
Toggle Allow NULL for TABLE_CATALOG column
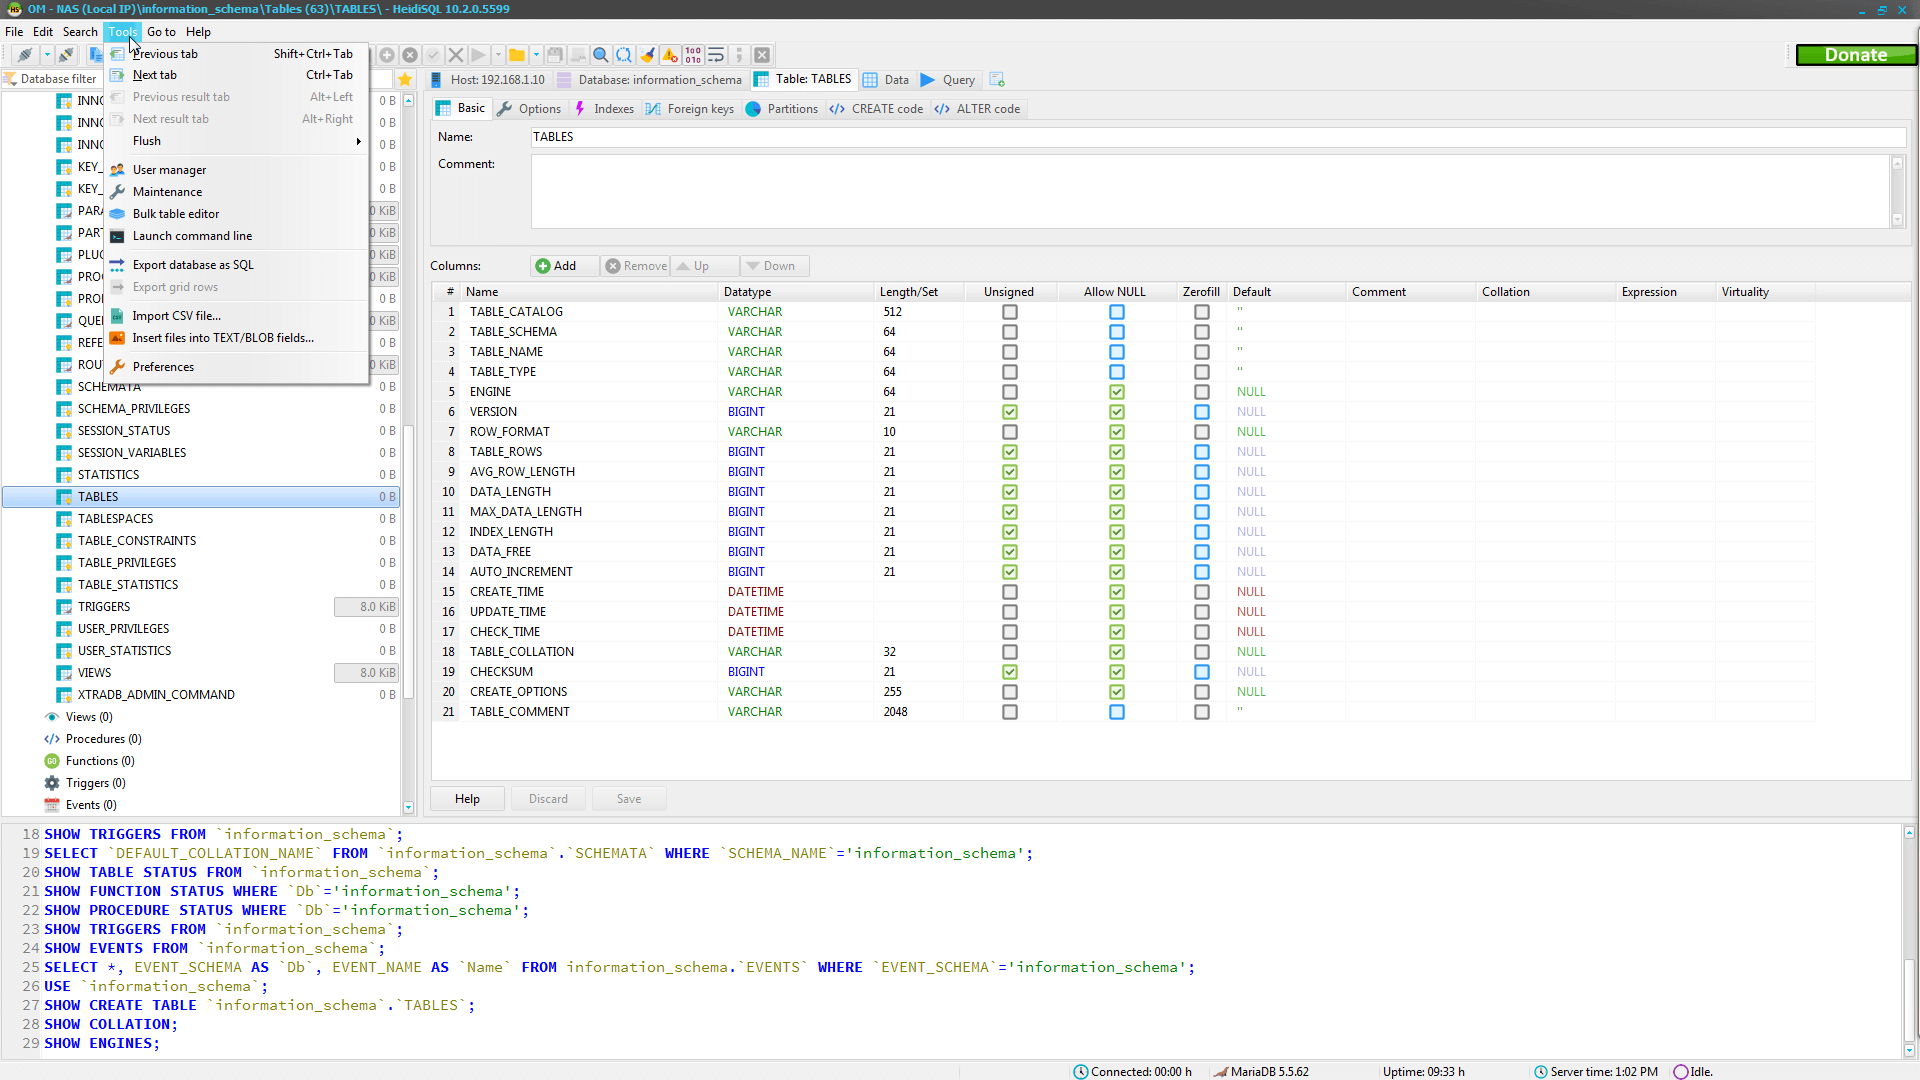[x=1116, y=312]
